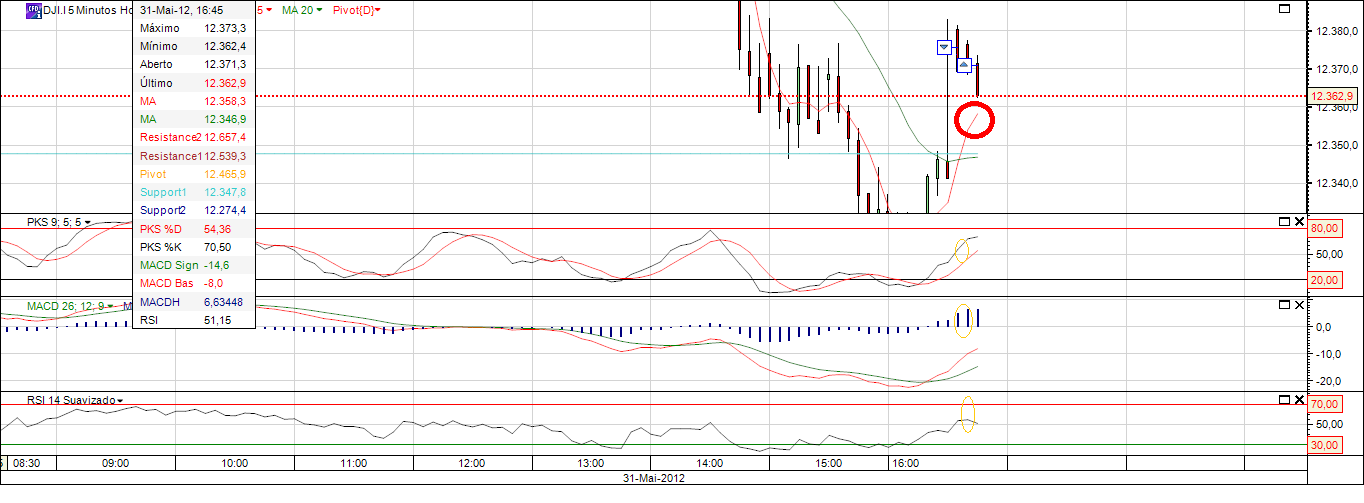Click the PKS %D 54,36 row
The image size is (1364, 503).
pos(193,229)
